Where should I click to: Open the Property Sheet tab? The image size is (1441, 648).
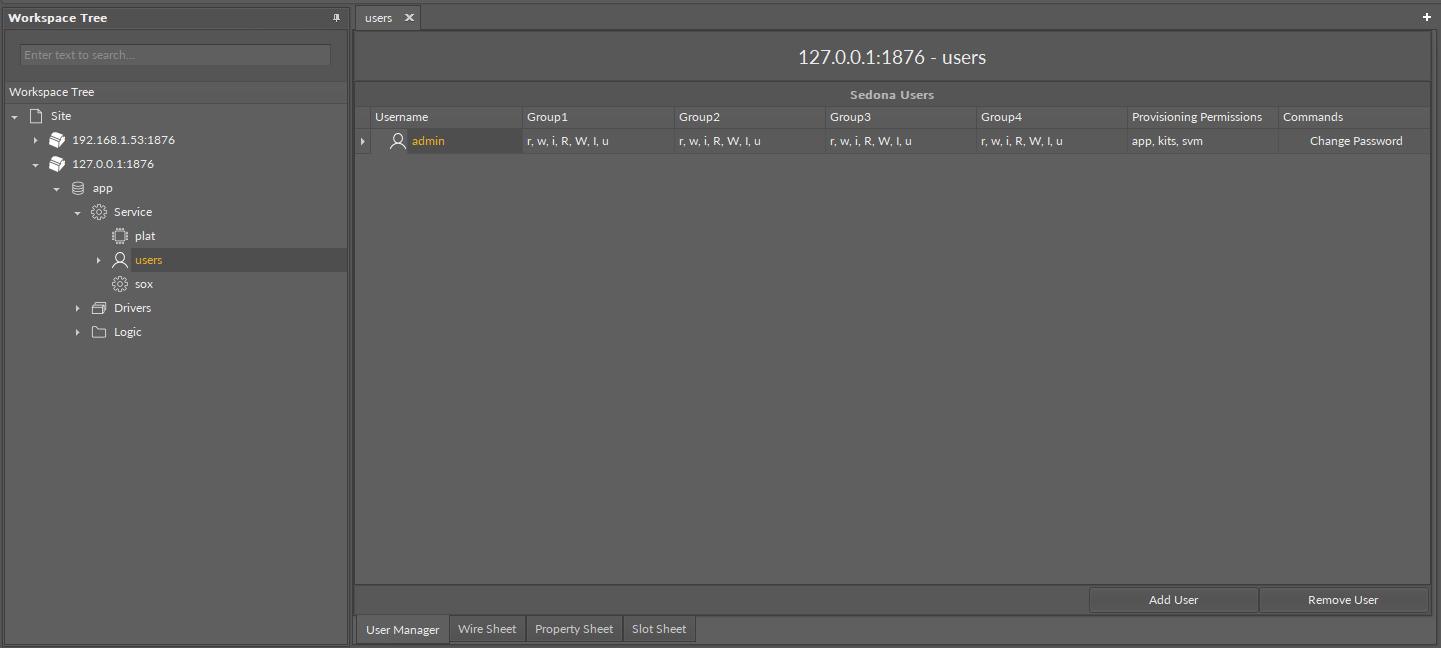(x=574, y=629)
